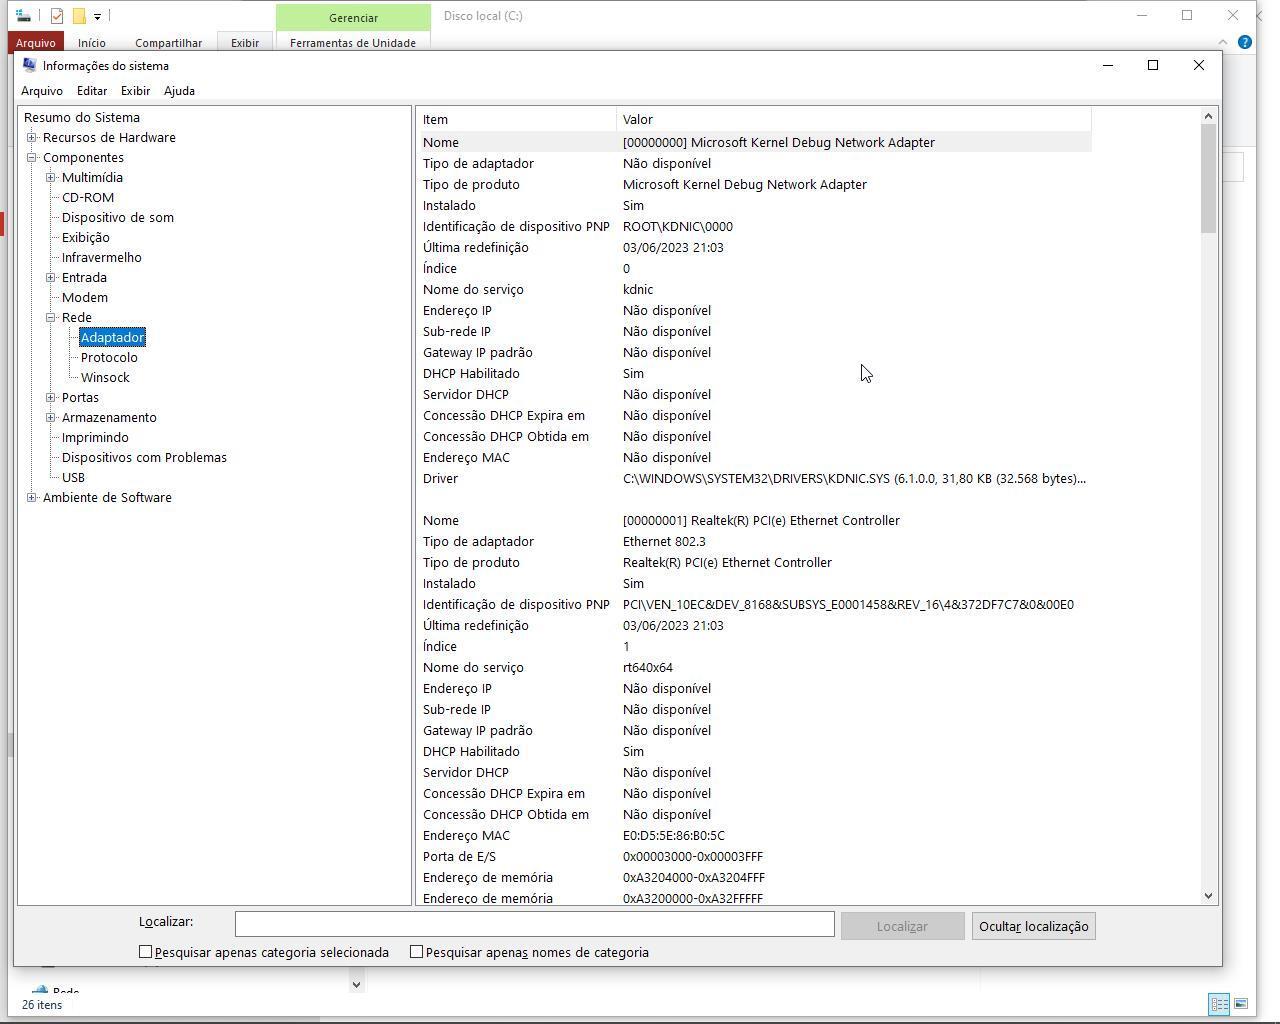Maximize the Informações do sistema window

1153,65
